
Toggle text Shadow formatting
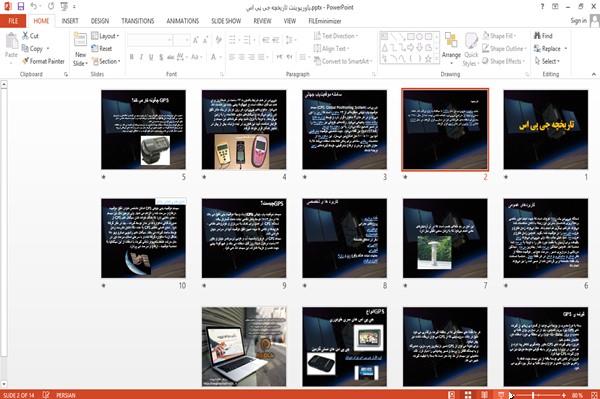161,57
